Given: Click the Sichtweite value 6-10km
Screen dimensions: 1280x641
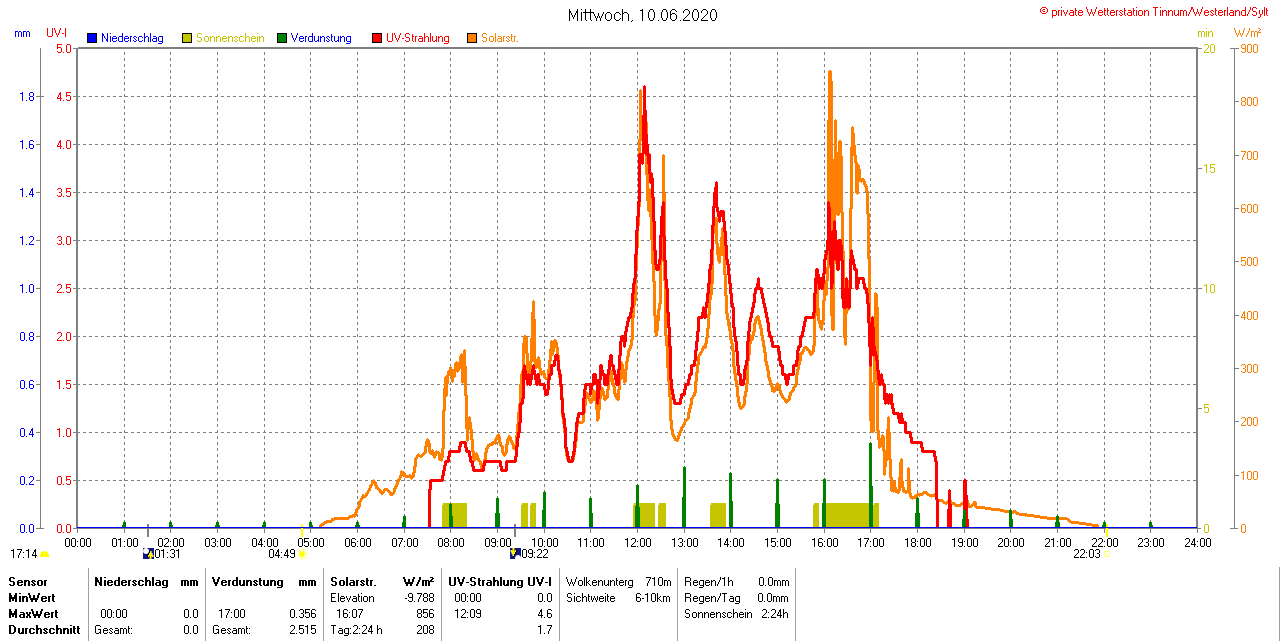Looking at the screenshot, I should [654, 597].
